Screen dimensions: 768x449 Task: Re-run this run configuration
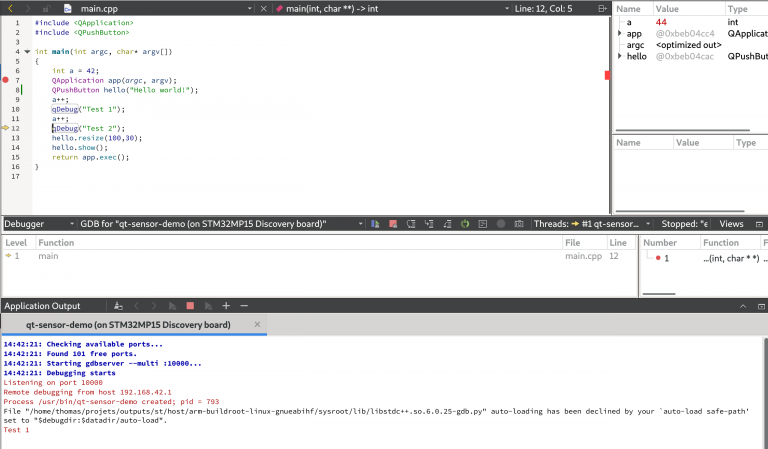[x=172, y=306]
